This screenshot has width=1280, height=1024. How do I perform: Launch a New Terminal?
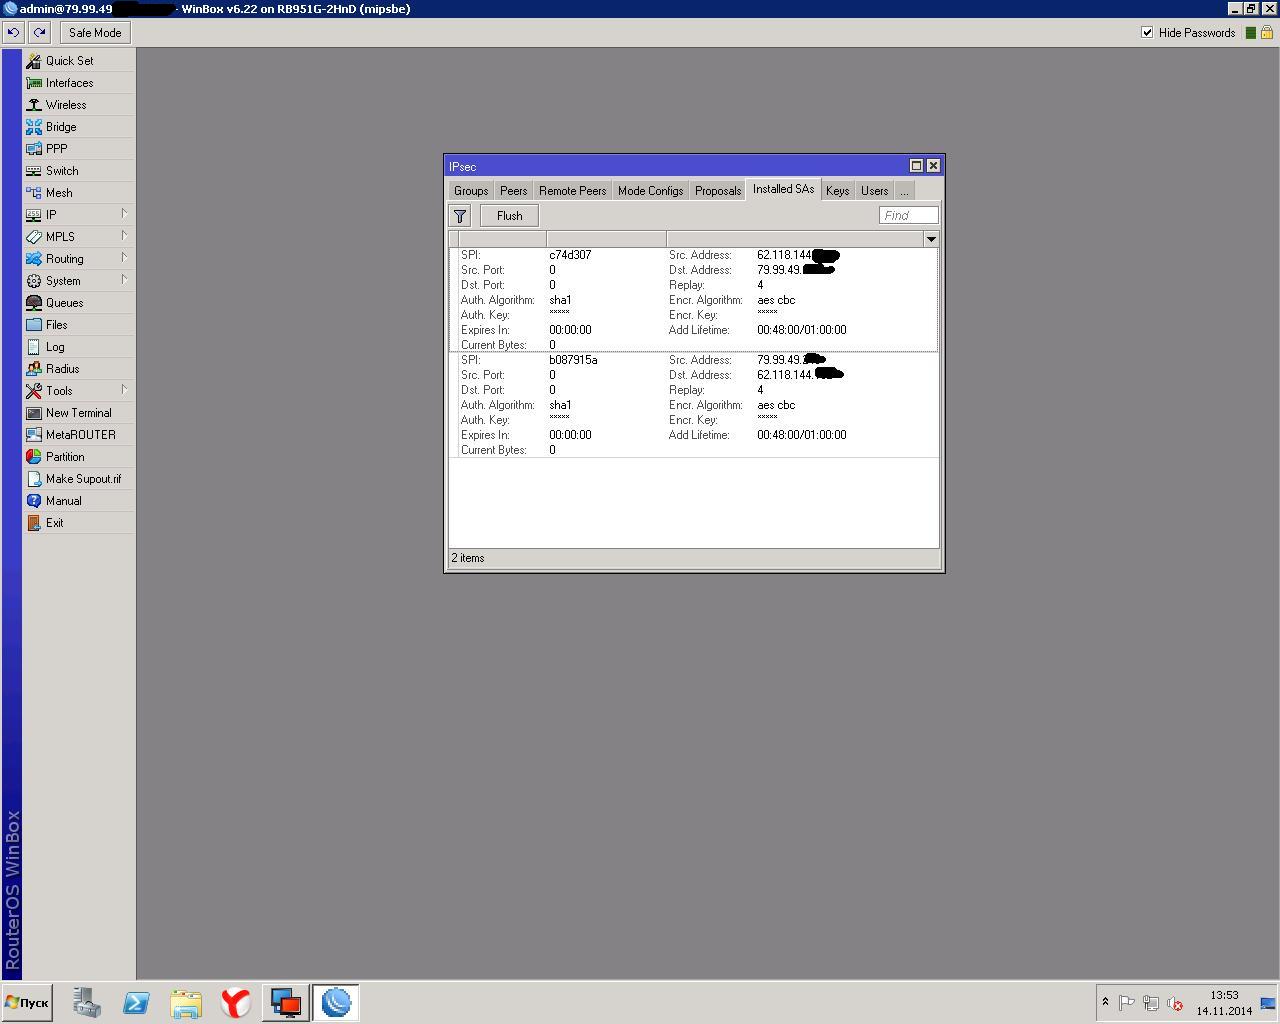[78, 413]
